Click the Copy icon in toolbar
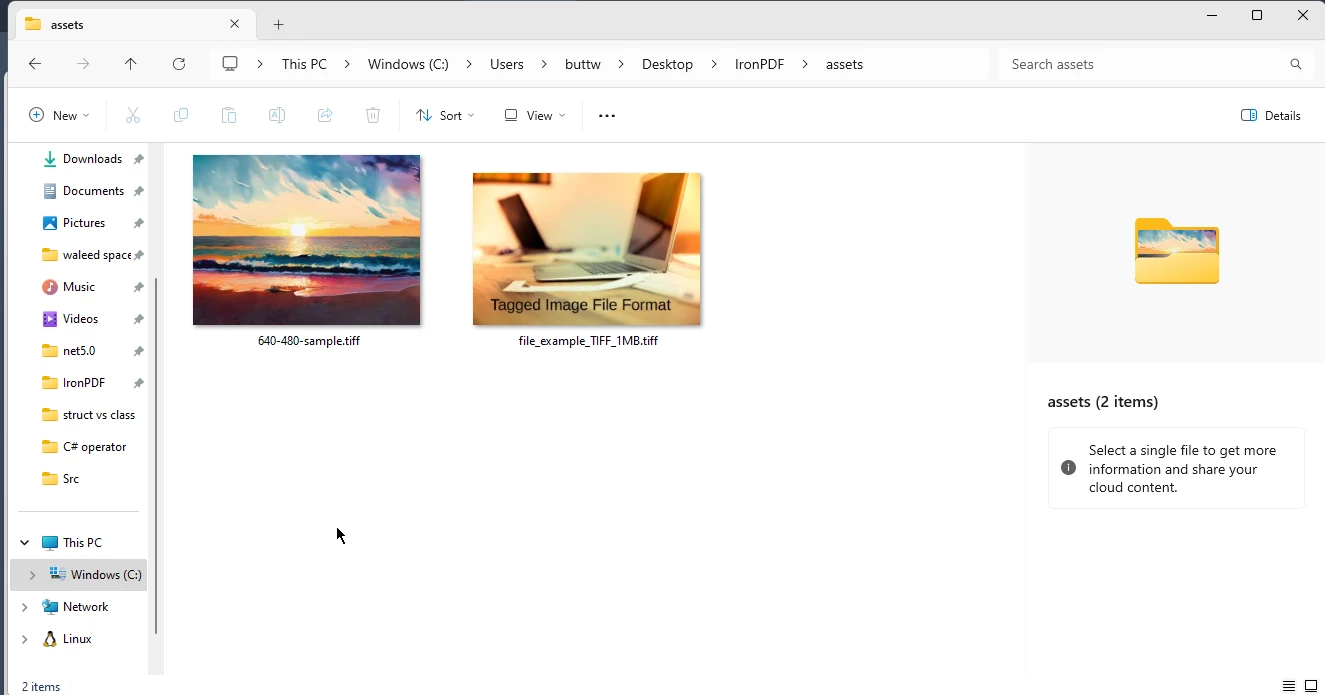Viewport: 1325px width, 695px height. pos(181,116)
